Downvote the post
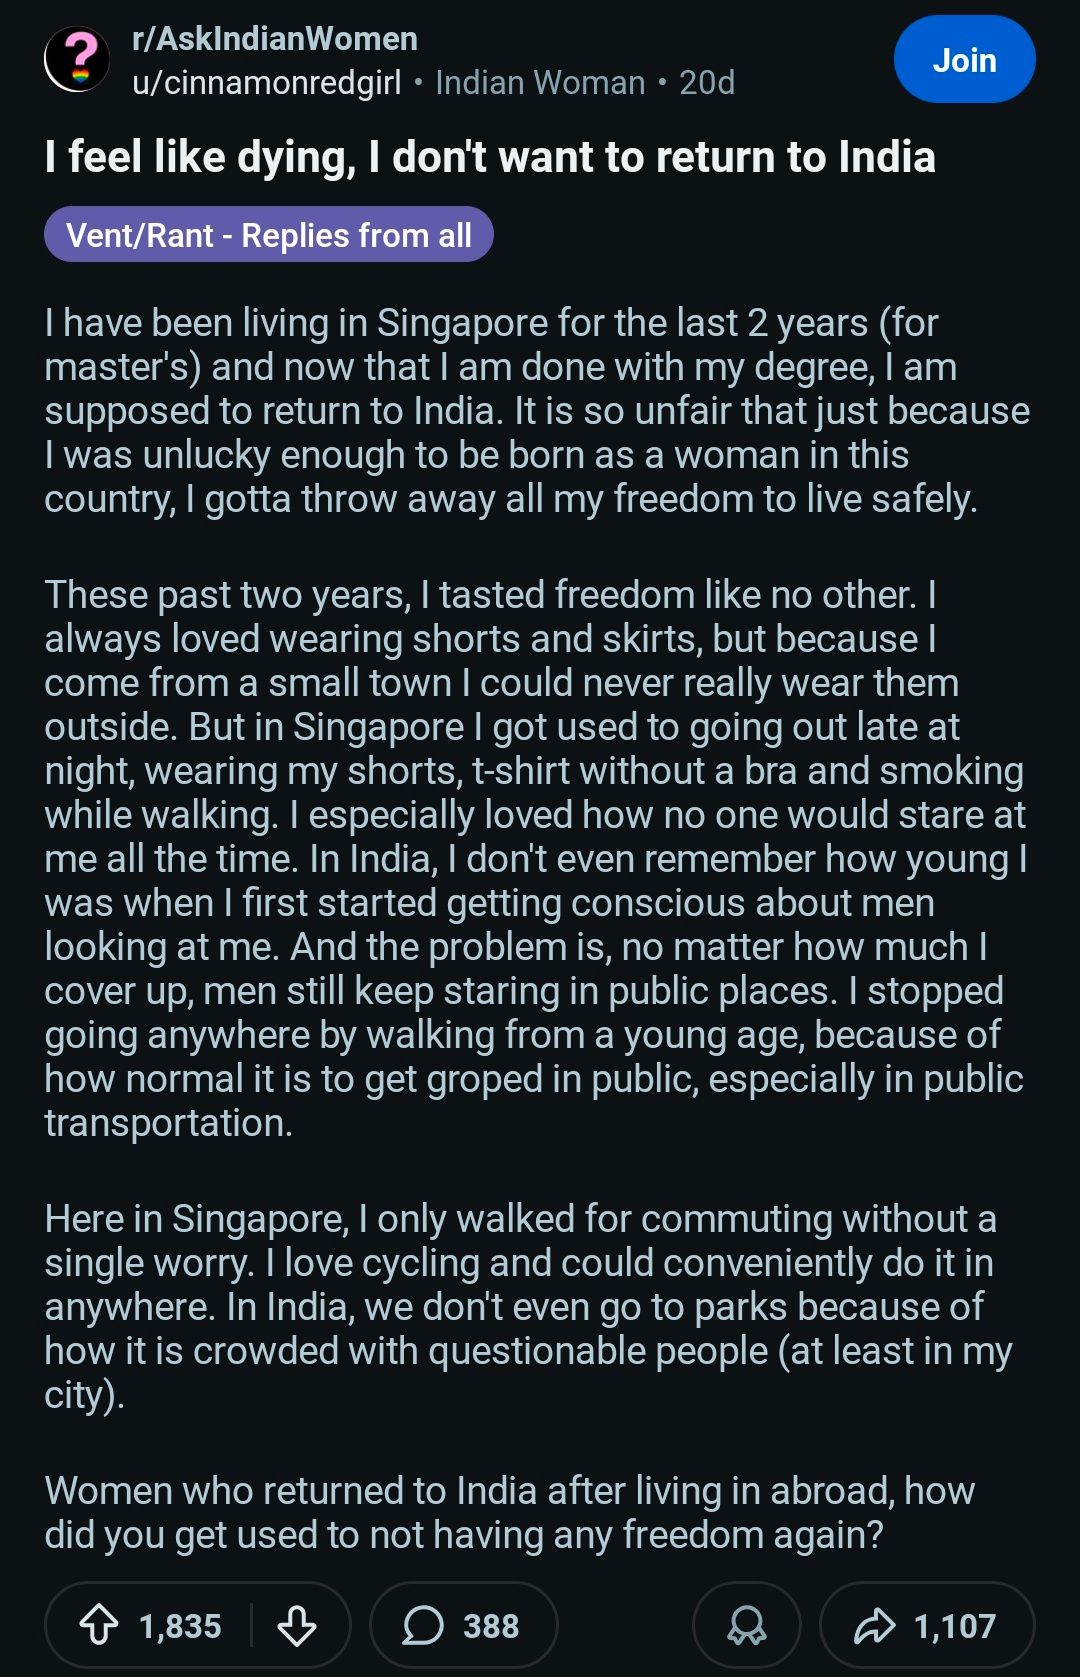Viewport: 1080px width, 1677px height. point(297,1625)
